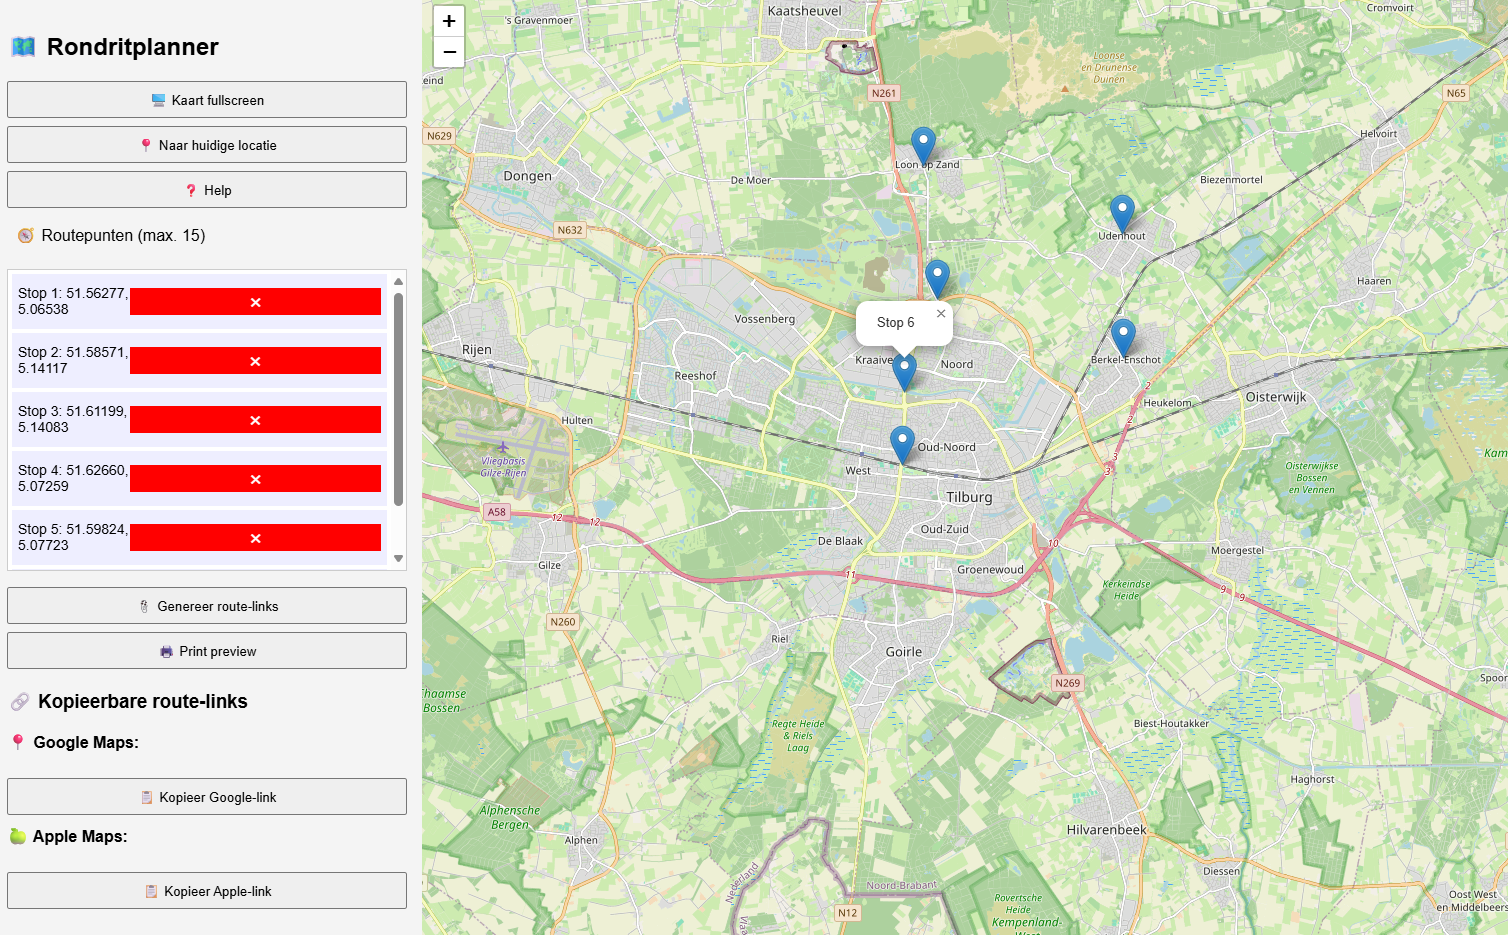Click the marker below the Stop 6 popup
Viewport: 1508px width, 935px height.
tap(904, 371)
